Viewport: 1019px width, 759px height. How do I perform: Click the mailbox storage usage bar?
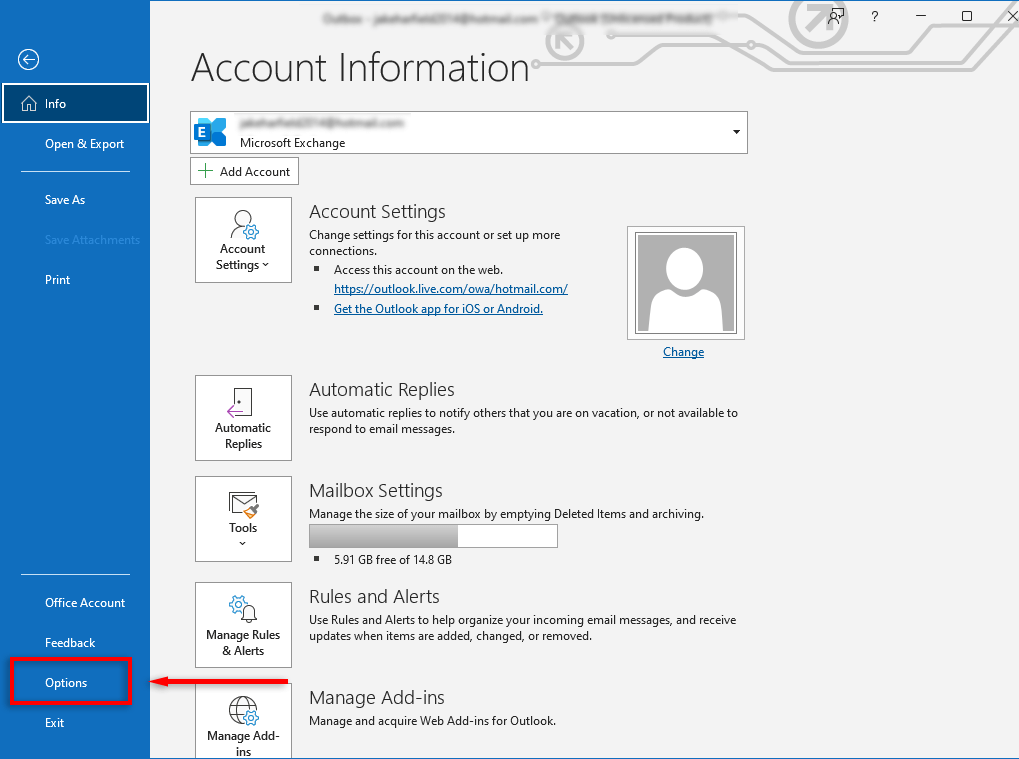coord(433,536)
